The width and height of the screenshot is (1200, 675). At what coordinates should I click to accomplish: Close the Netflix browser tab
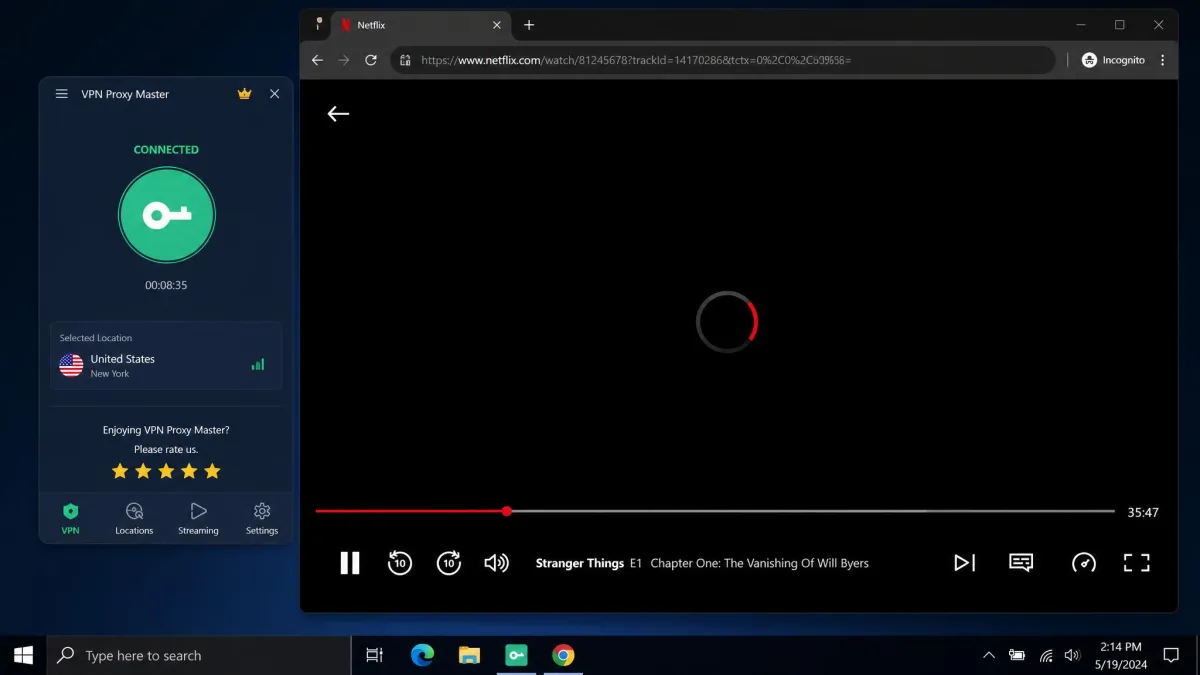point(497,25)
